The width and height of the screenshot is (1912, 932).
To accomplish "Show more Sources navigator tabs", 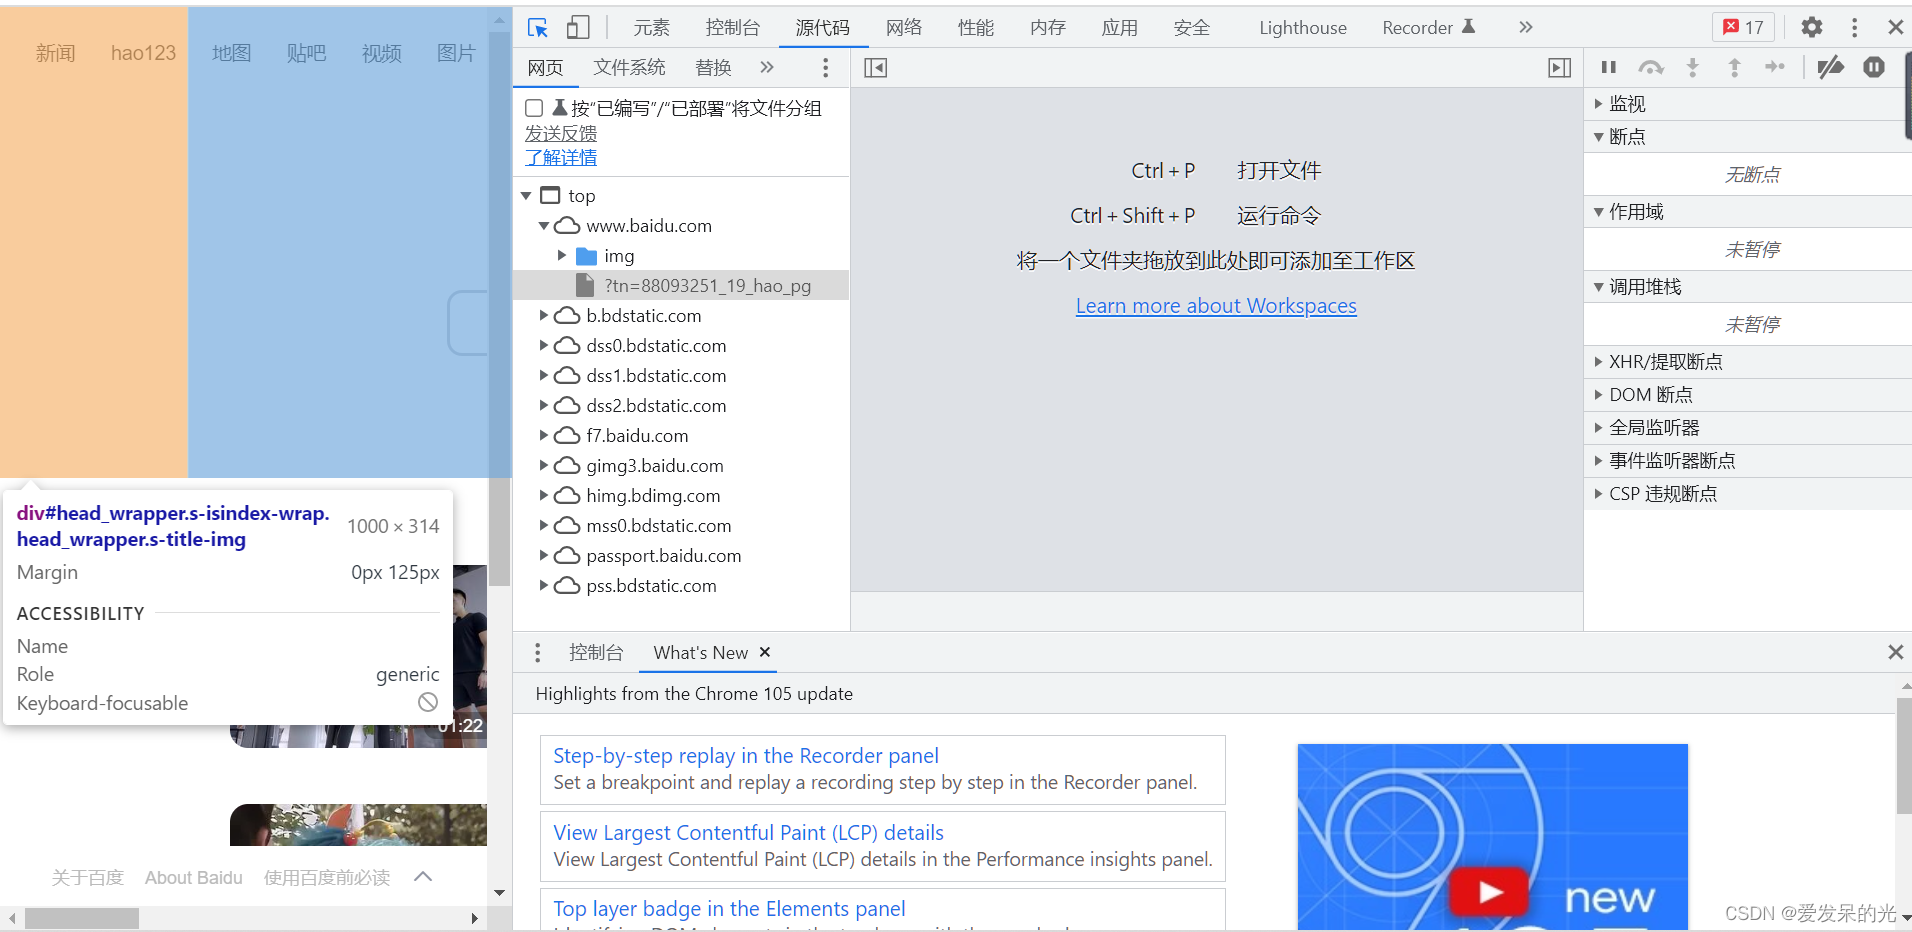I will coord(767,67).
